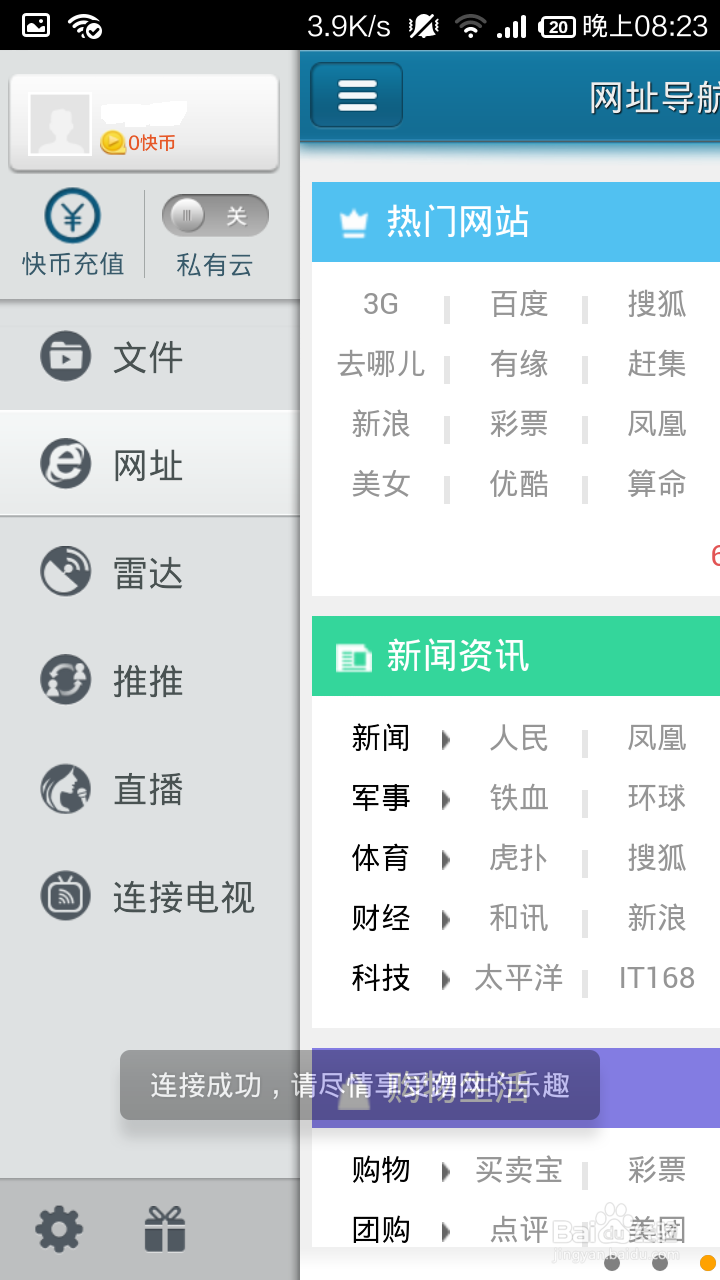Open the 百度 link
This screenshot has height=1280, width=720.
coord(519,304)
